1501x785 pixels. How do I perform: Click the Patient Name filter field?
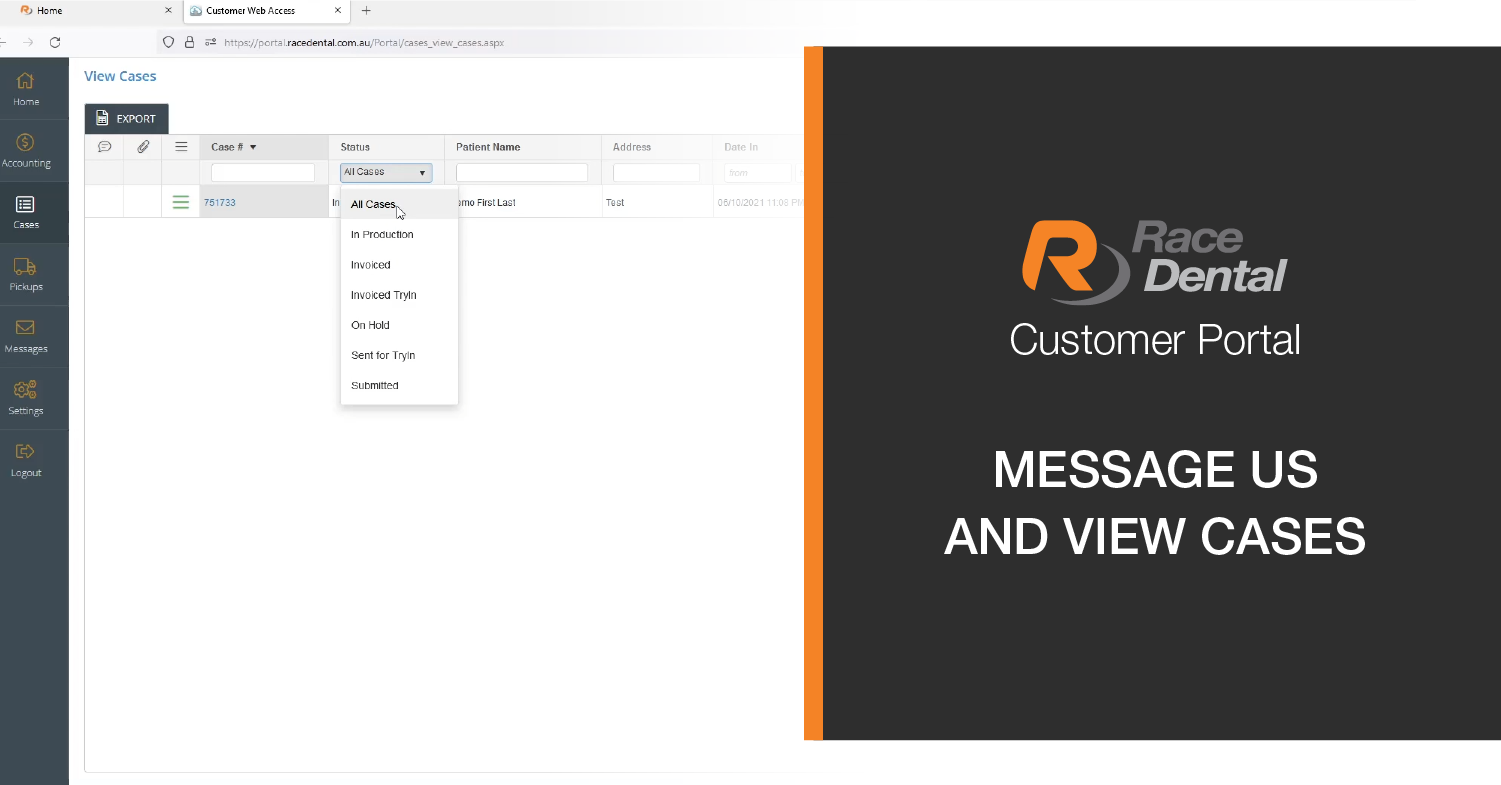(x=521, y=173)
